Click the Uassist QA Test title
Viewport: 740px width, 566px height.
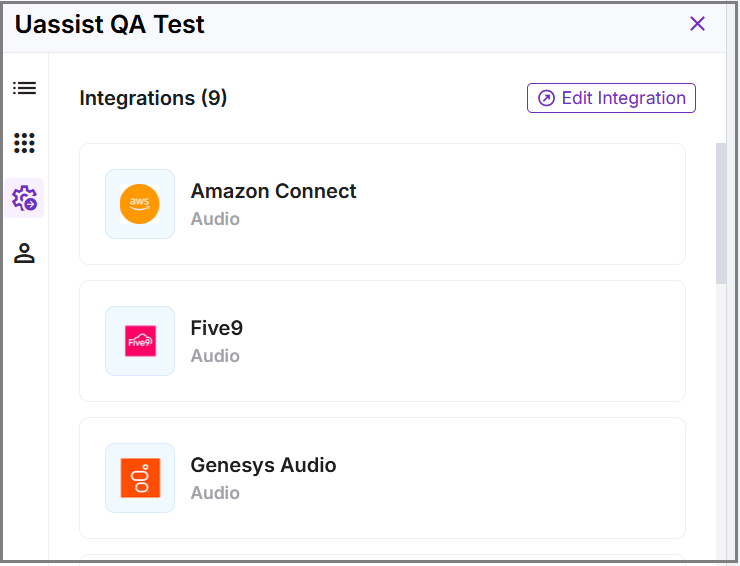tap(109, 25)
